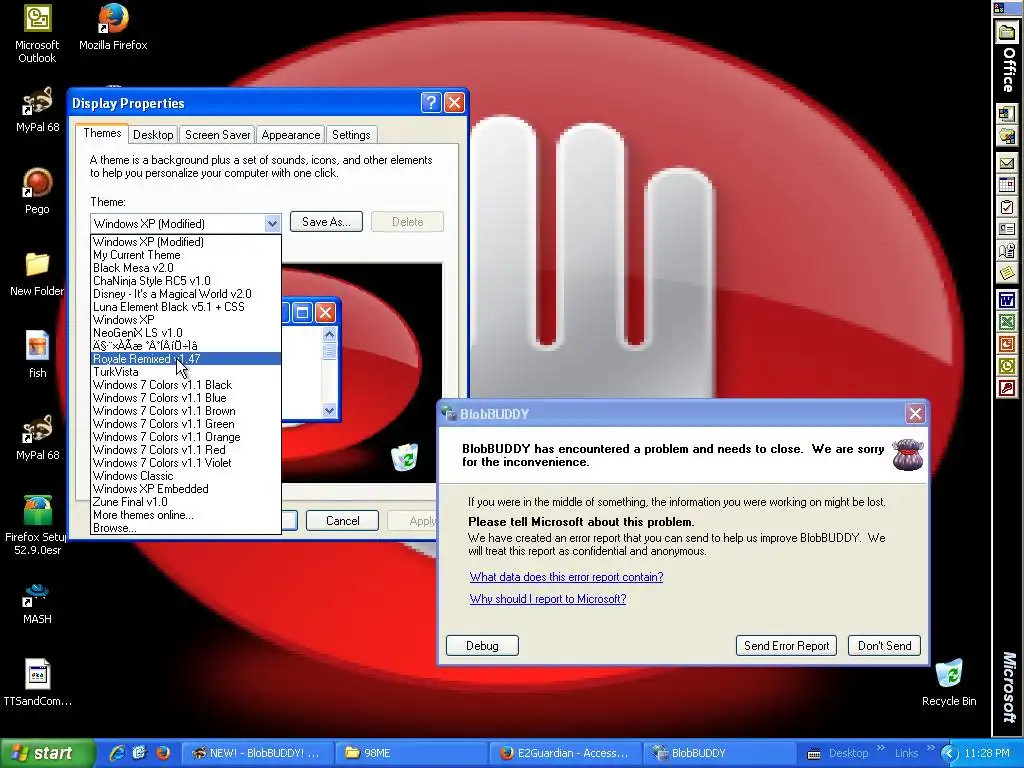
Task: Pick Windows 7 Colors v1.1 Violet
Action: tap(186, 463)
